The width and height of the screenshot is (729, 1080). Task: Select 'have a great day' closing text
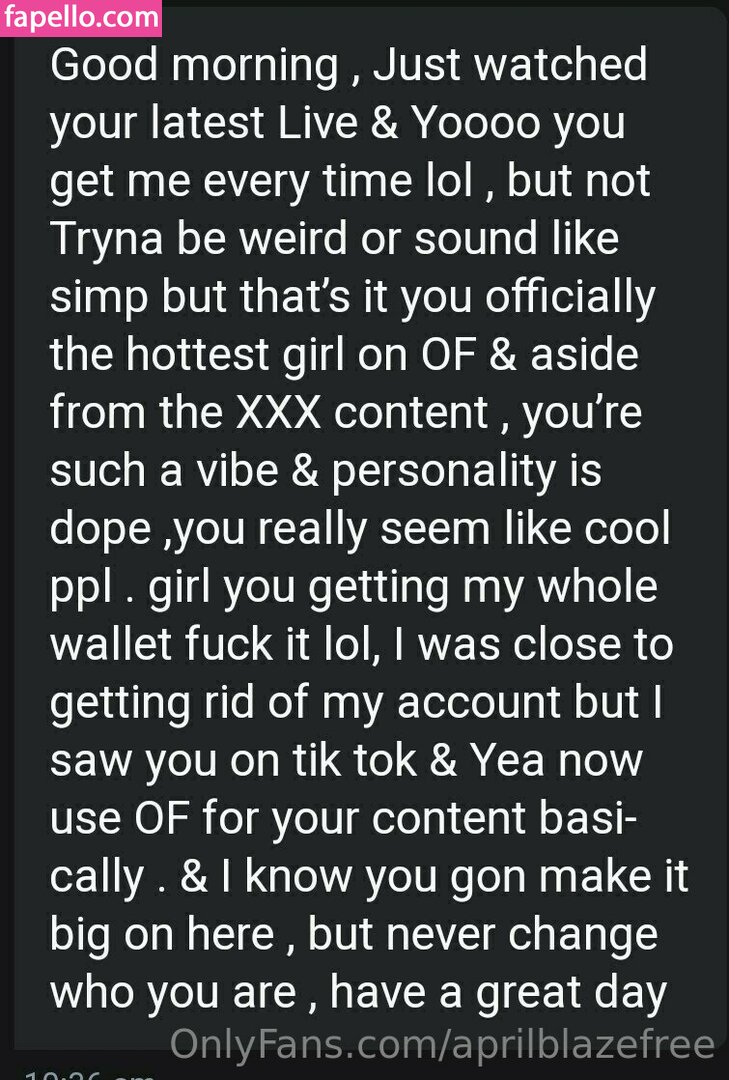pos(498,993)
